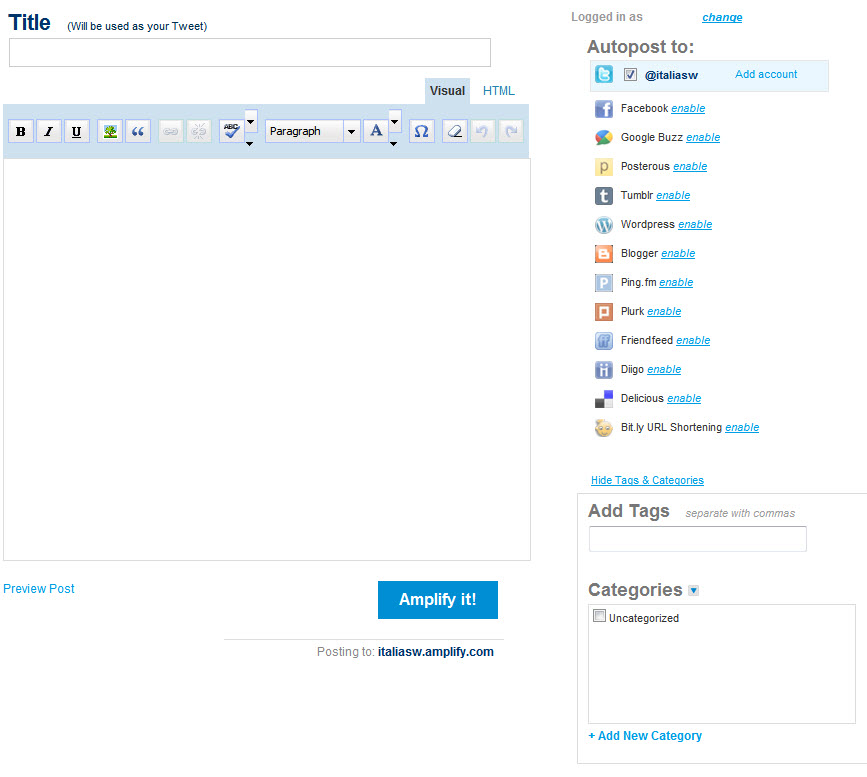867x777 pixels.
Task: Check the Uncategorized category box
Action: click(x=599, y=616)
